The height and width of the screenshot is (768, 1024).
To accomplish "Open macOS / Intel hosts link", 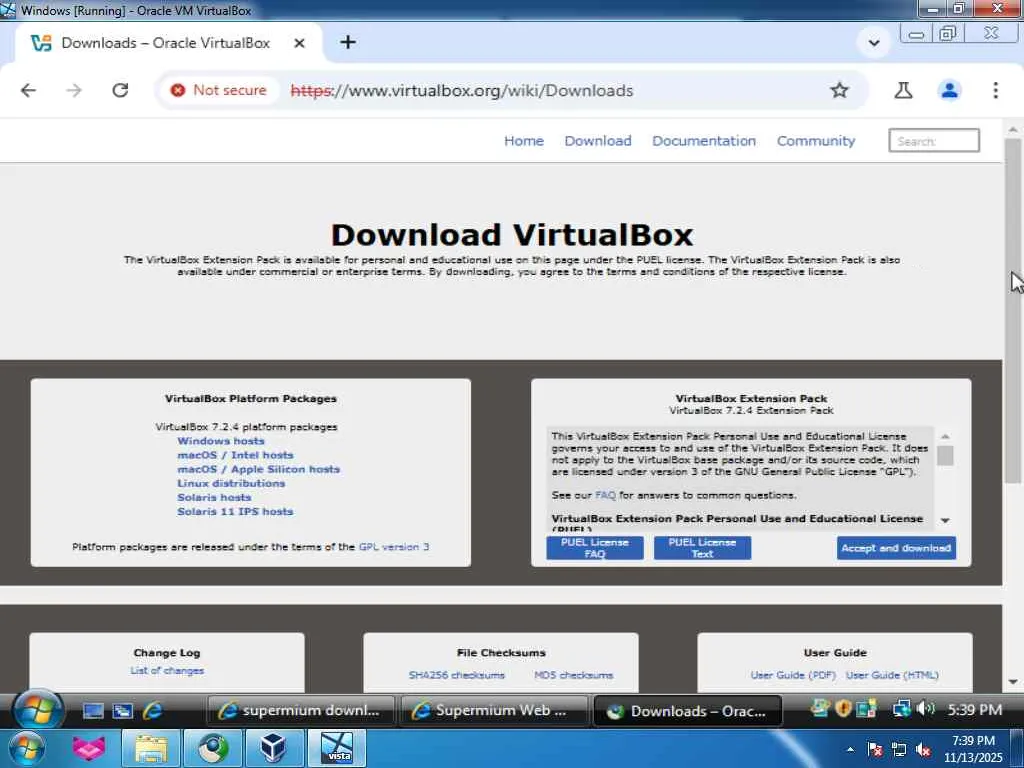I will click(235, 455).
